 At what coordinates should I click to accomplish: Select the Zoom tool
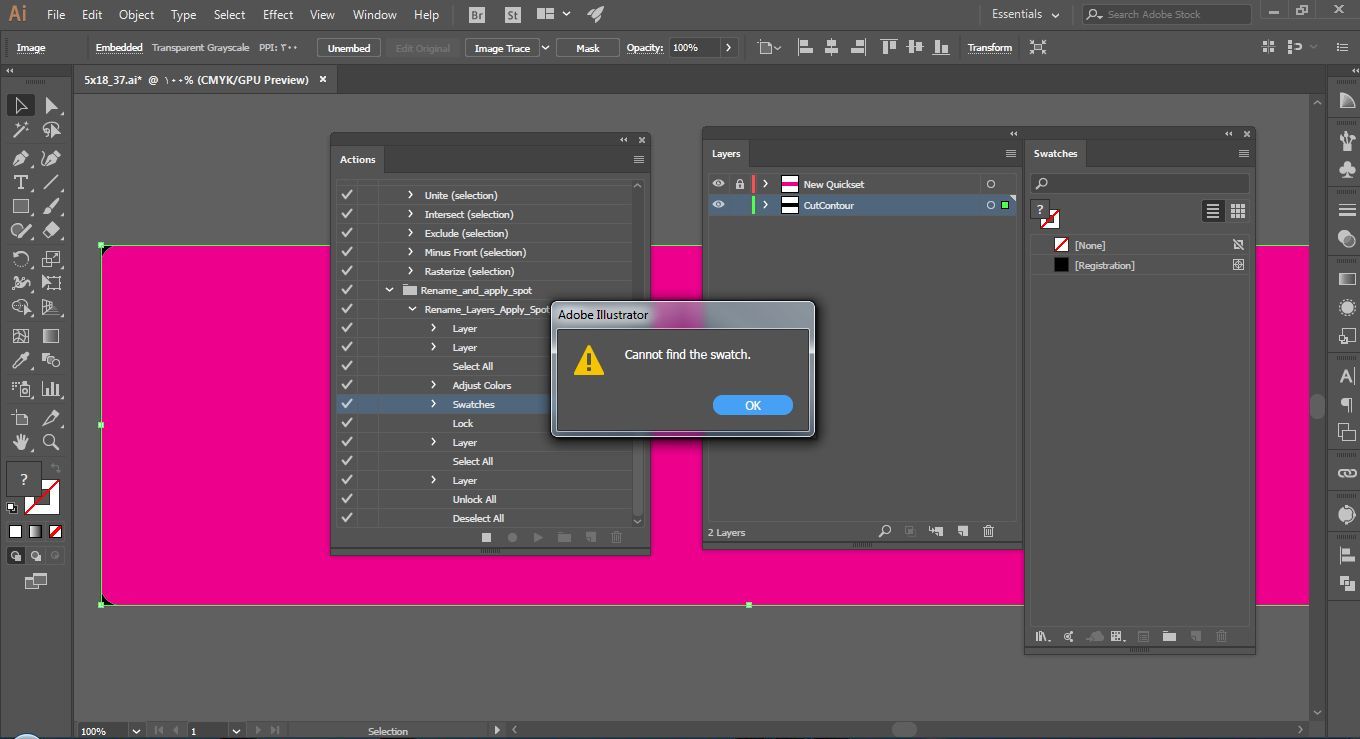[51, 442]
